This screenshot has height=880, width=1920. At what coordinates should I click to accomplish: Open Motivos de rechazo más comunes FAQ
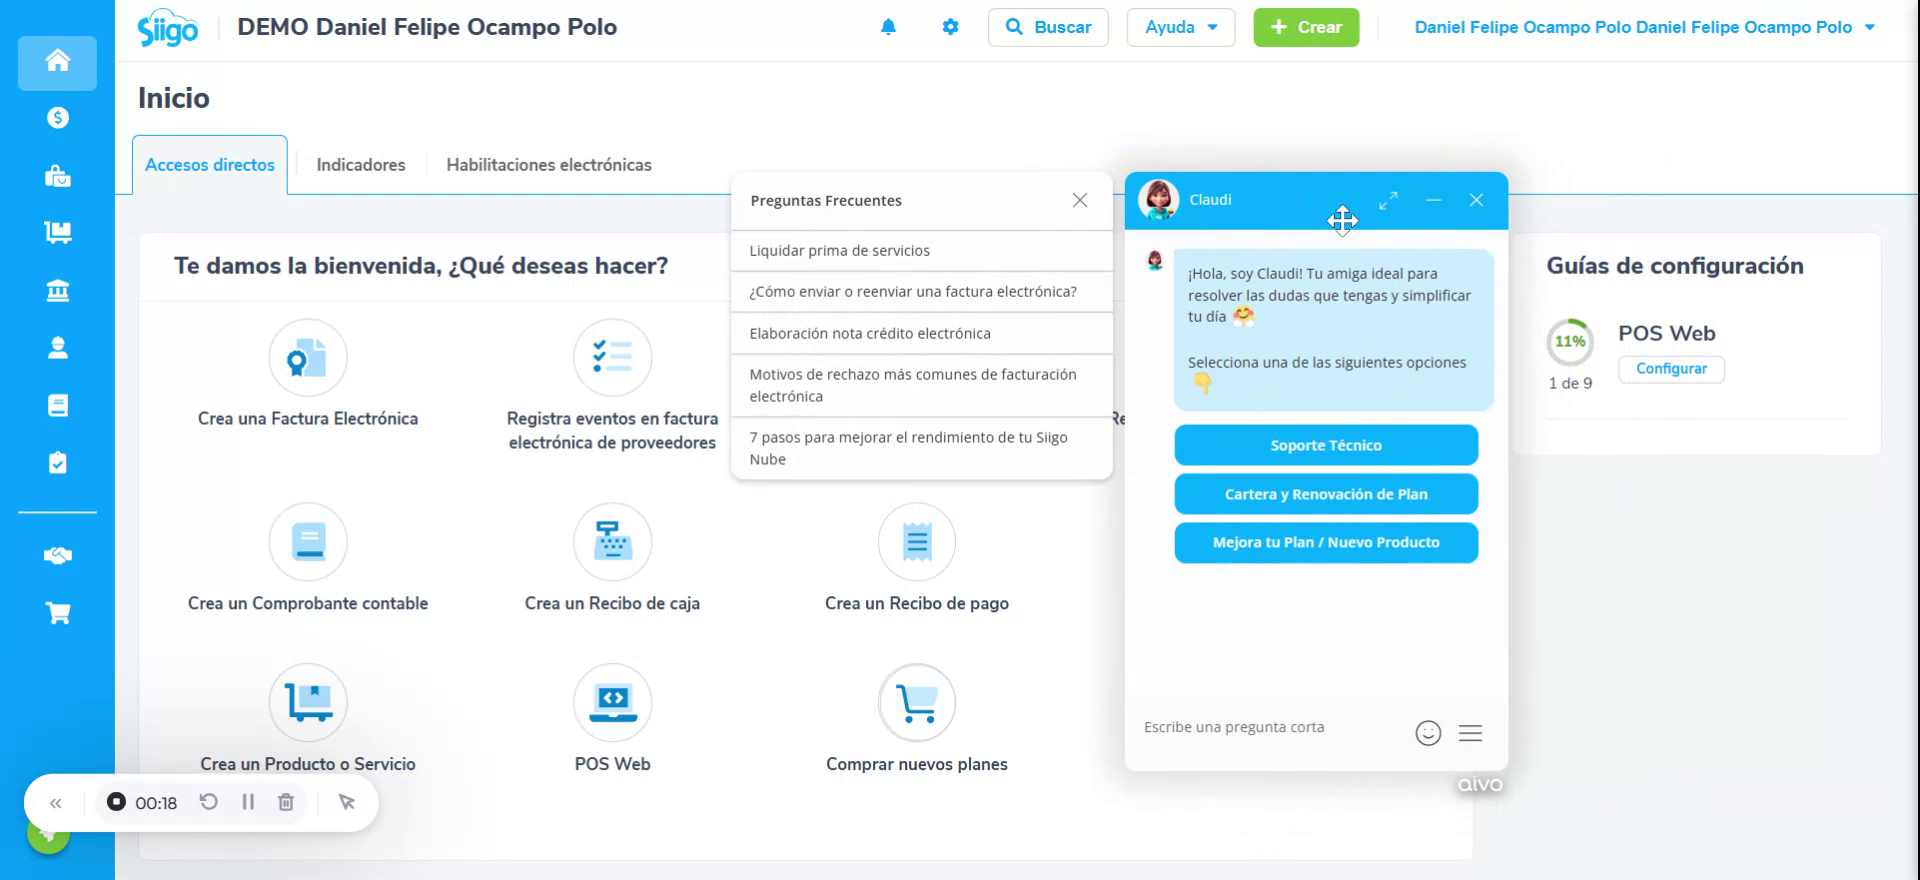click(x=922, y=385)
